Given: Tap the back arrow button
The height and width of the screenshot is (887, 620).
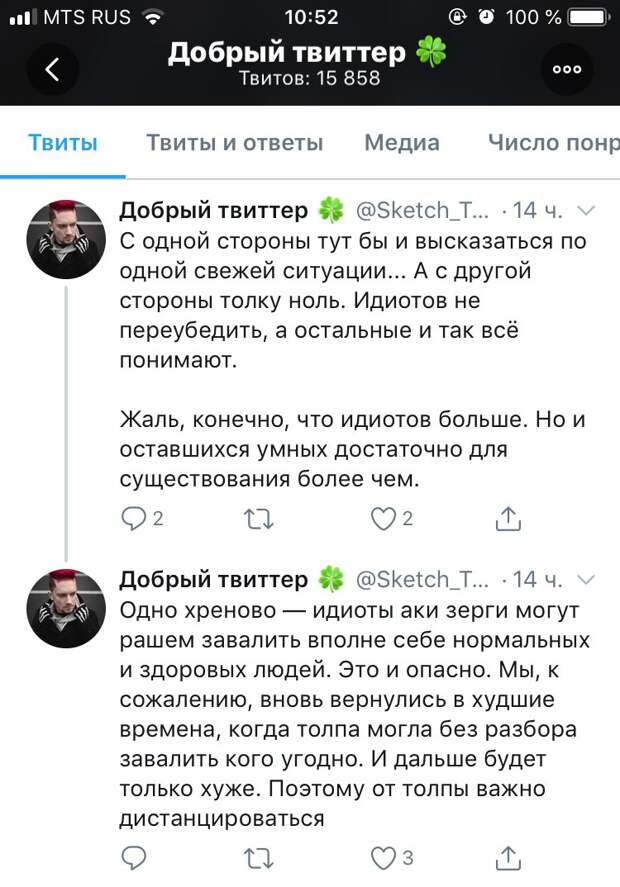Looking at the screenshot, I should pos(53,69).
